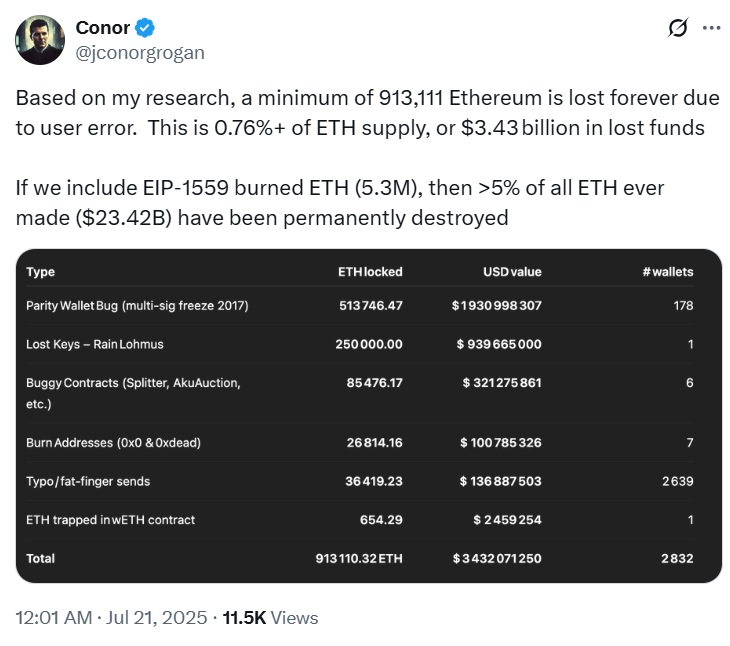Screen dimensions: 730x646
Task: Select the Buggy Contracts row
Action: [359, 393]
